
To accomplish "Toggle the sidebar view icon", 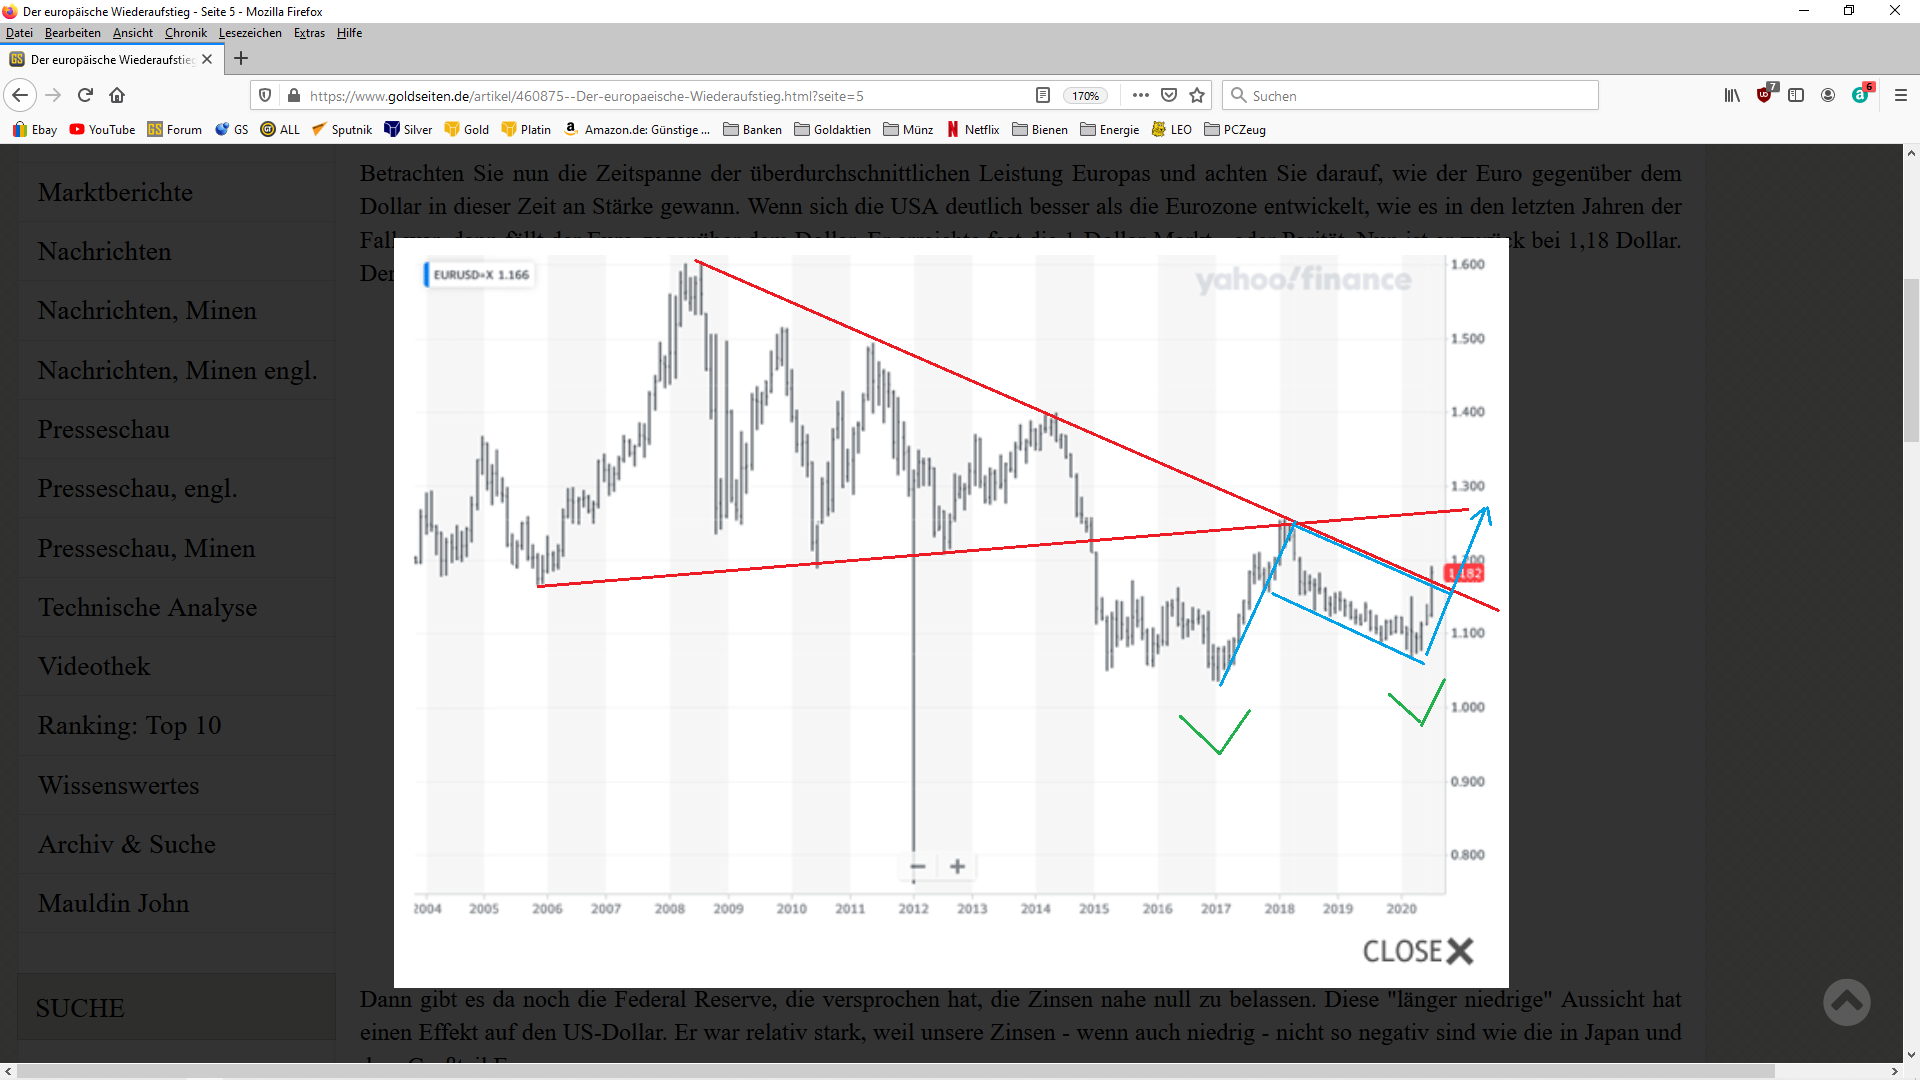I will (1796, 95).
